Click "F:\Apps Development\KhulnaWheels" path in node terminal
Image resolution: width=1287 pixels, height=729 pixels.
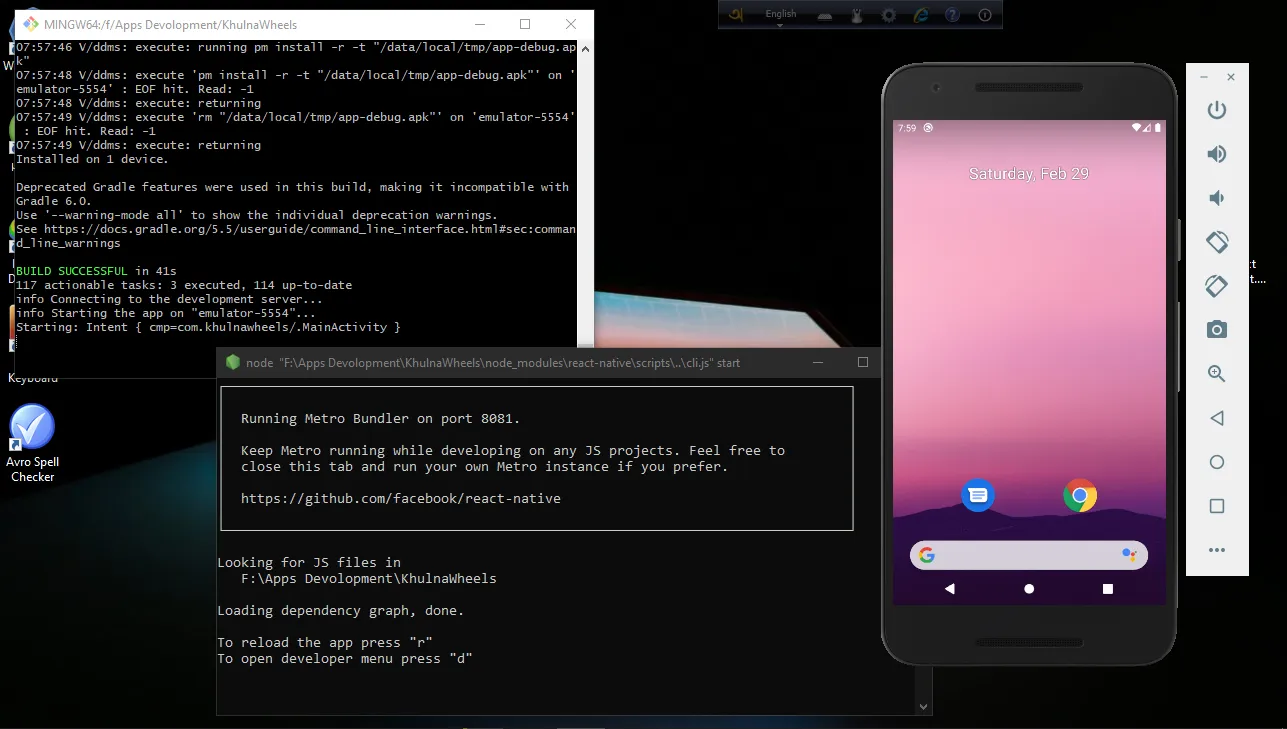pos(369,578)
